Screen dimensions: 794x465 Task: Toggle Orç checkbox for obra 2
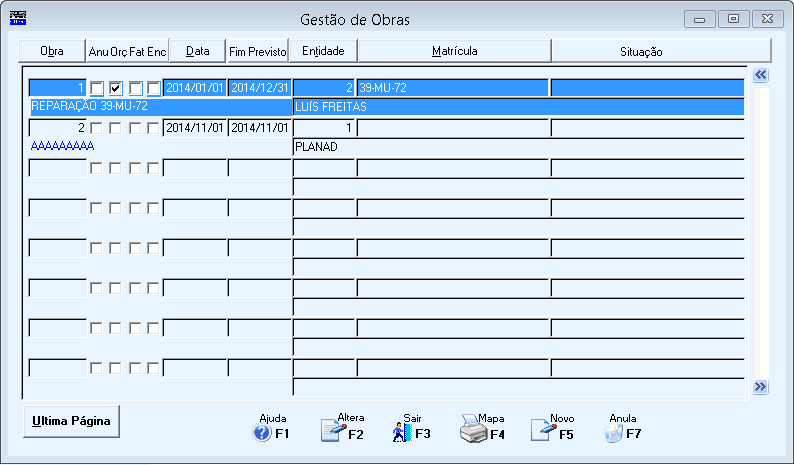tap(115, 128)
